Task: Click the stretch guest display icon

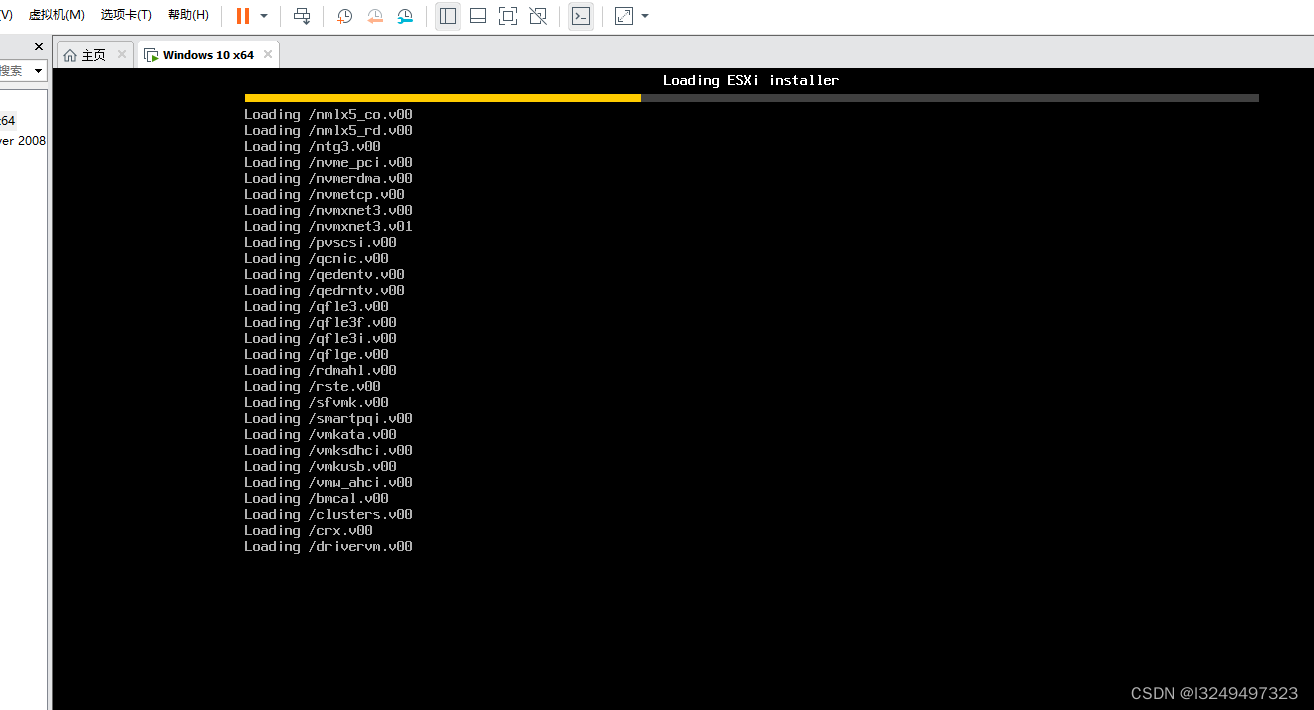Action: point(624,16)
